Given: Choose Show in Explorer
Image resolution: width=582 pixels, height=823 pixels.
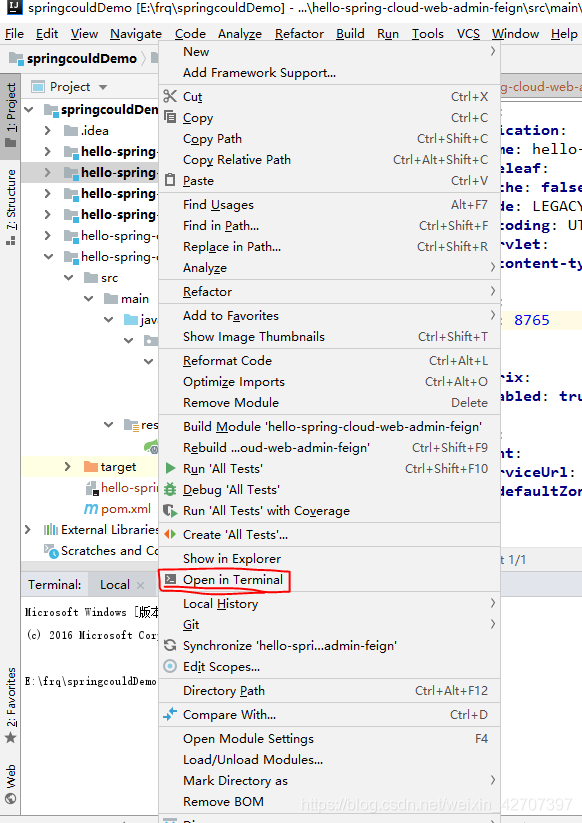Looking at the screenshot, I should pyautogui.click(x=329, y=558).
